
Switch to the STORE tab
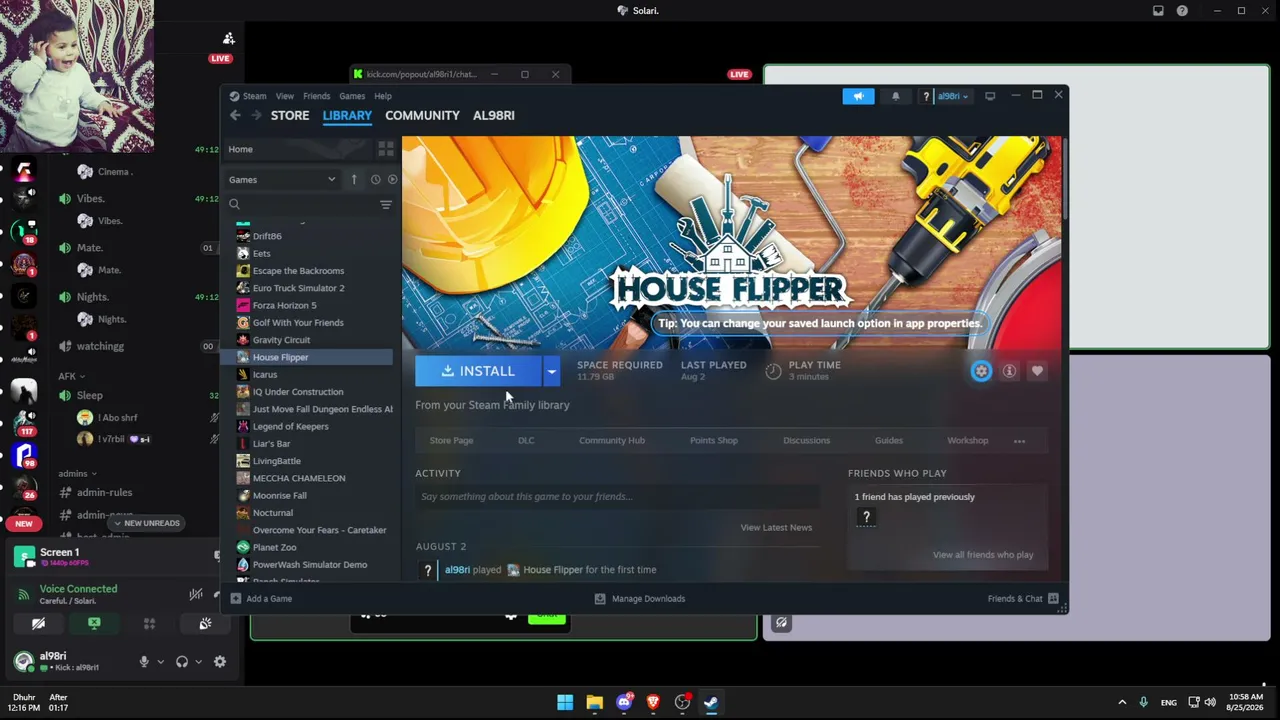tap(290, 115)
